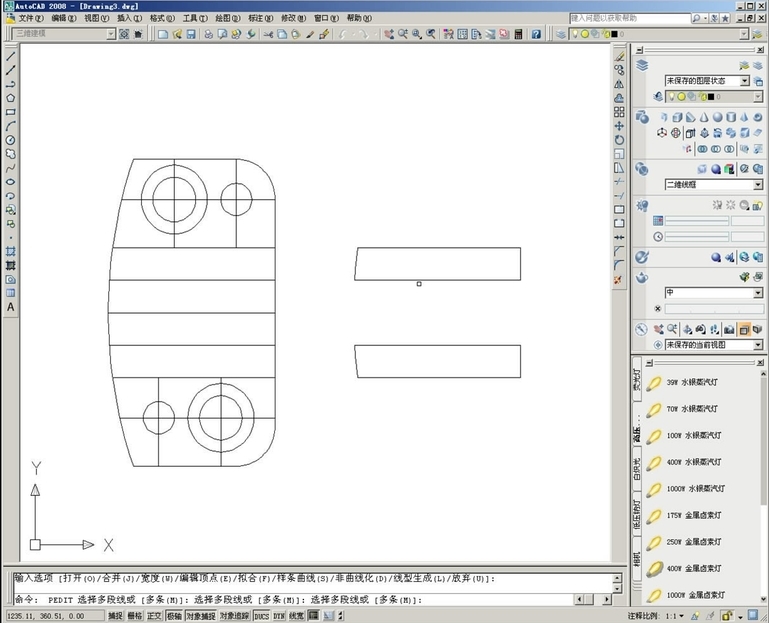769x623 pixels.
Task: Select the Rectangle draw tool
Action: tap(10, 112)
